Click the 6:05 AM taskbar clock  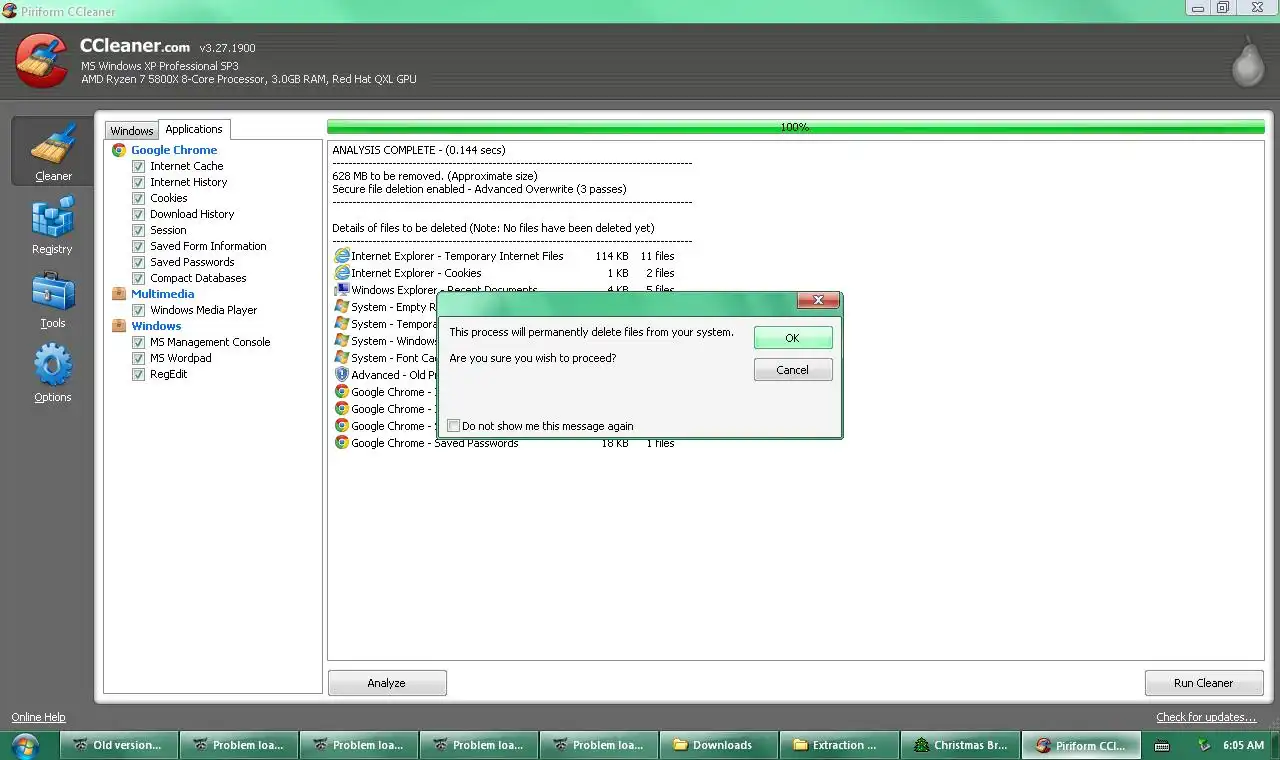1243,746
